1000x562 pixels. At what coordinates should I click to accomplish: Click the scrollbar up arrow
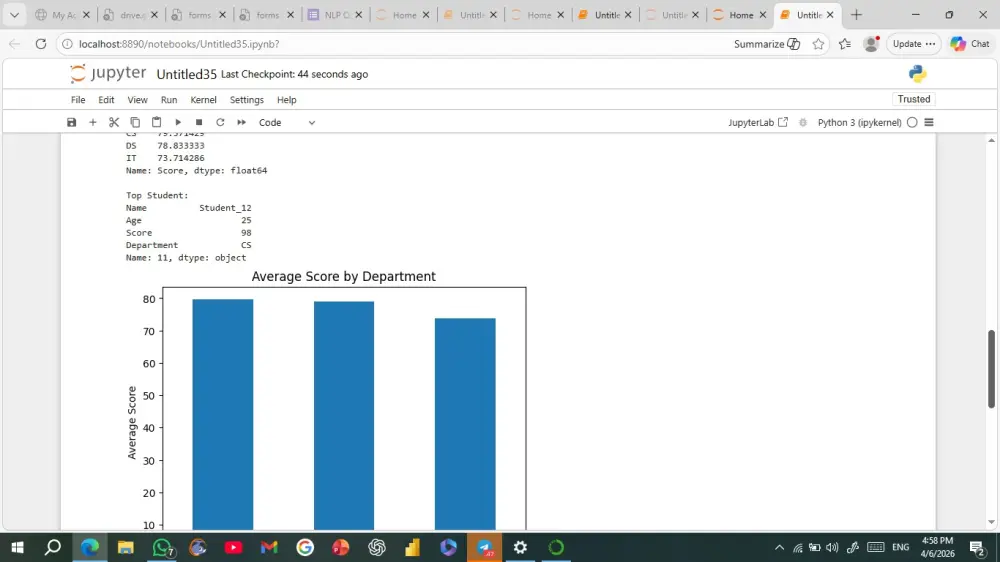point(991,140)
